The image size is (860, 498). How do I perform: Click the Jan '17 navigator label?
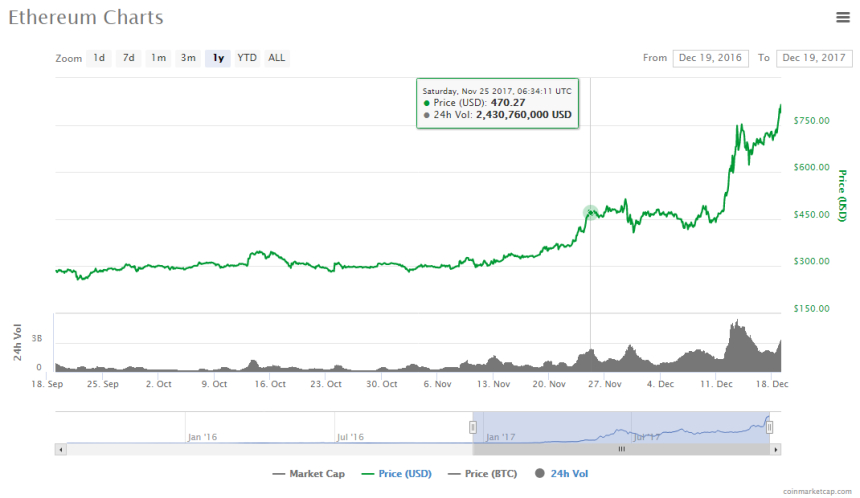[500, 437]
